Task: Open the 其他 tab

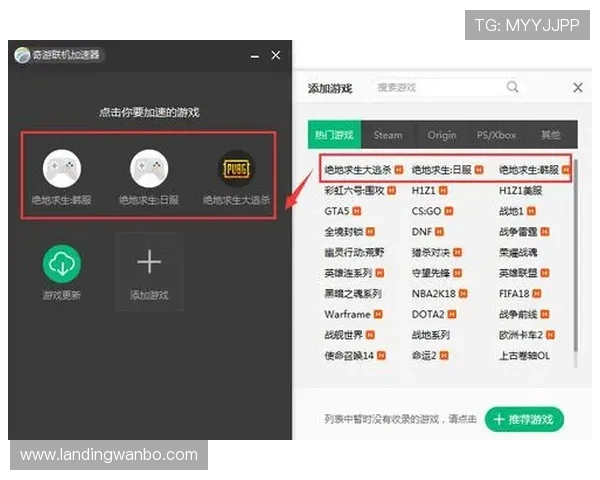Action: pos(550,135)
